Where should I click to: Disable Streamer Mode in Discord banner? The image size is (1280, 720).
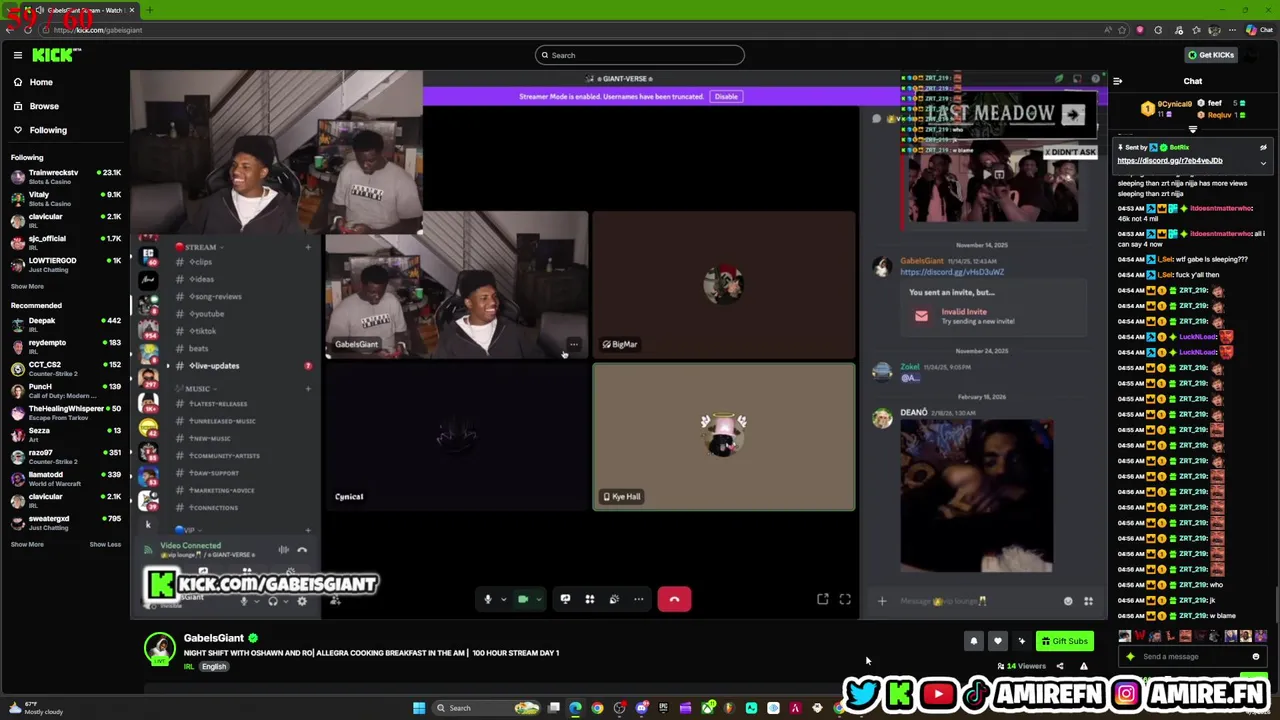(x=726, y=97)
